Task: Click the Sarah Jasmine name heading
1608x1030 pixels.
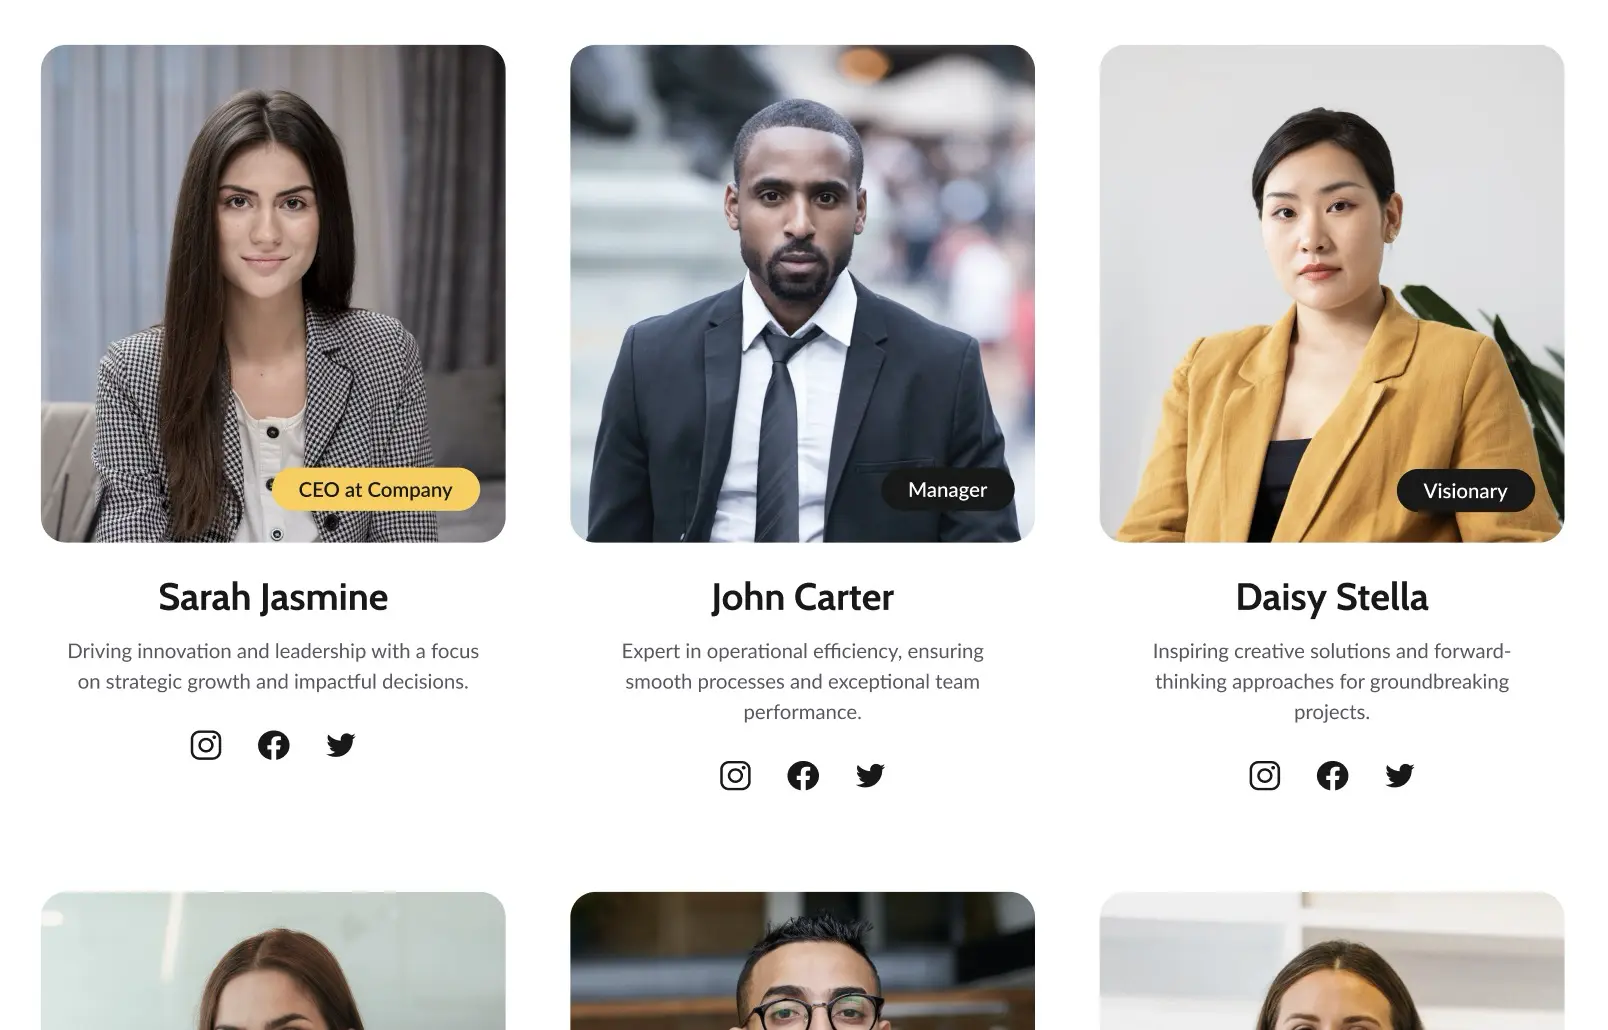Action: pyautogui.click(x=273, y=597)
